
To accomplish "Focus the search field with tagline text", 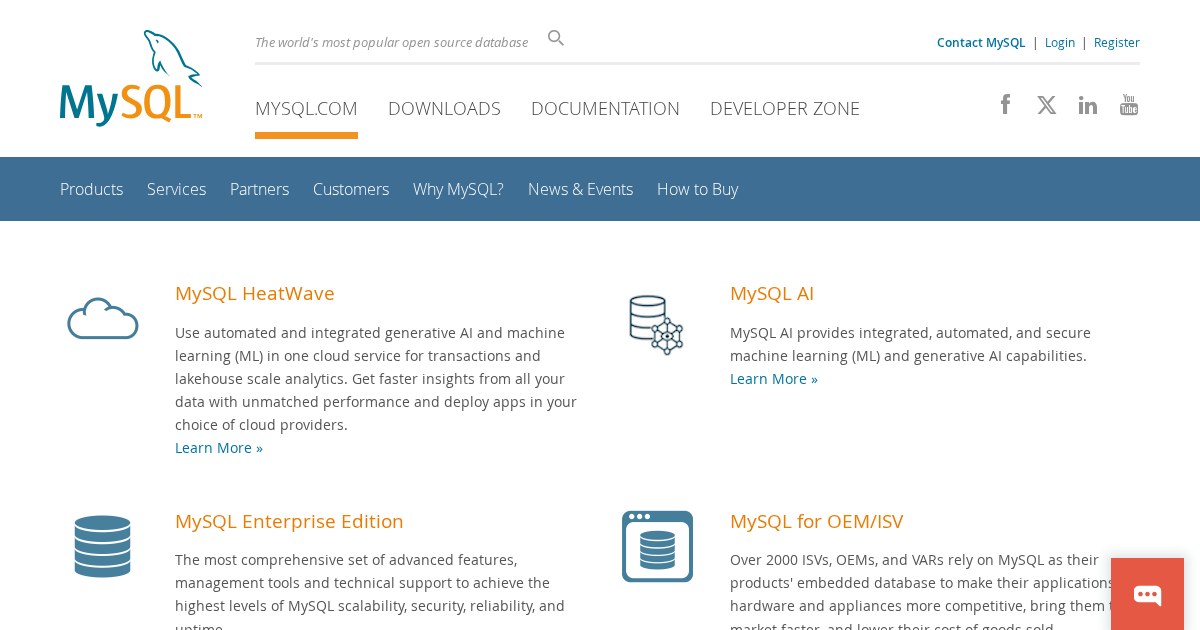I will tap(392, 42).
